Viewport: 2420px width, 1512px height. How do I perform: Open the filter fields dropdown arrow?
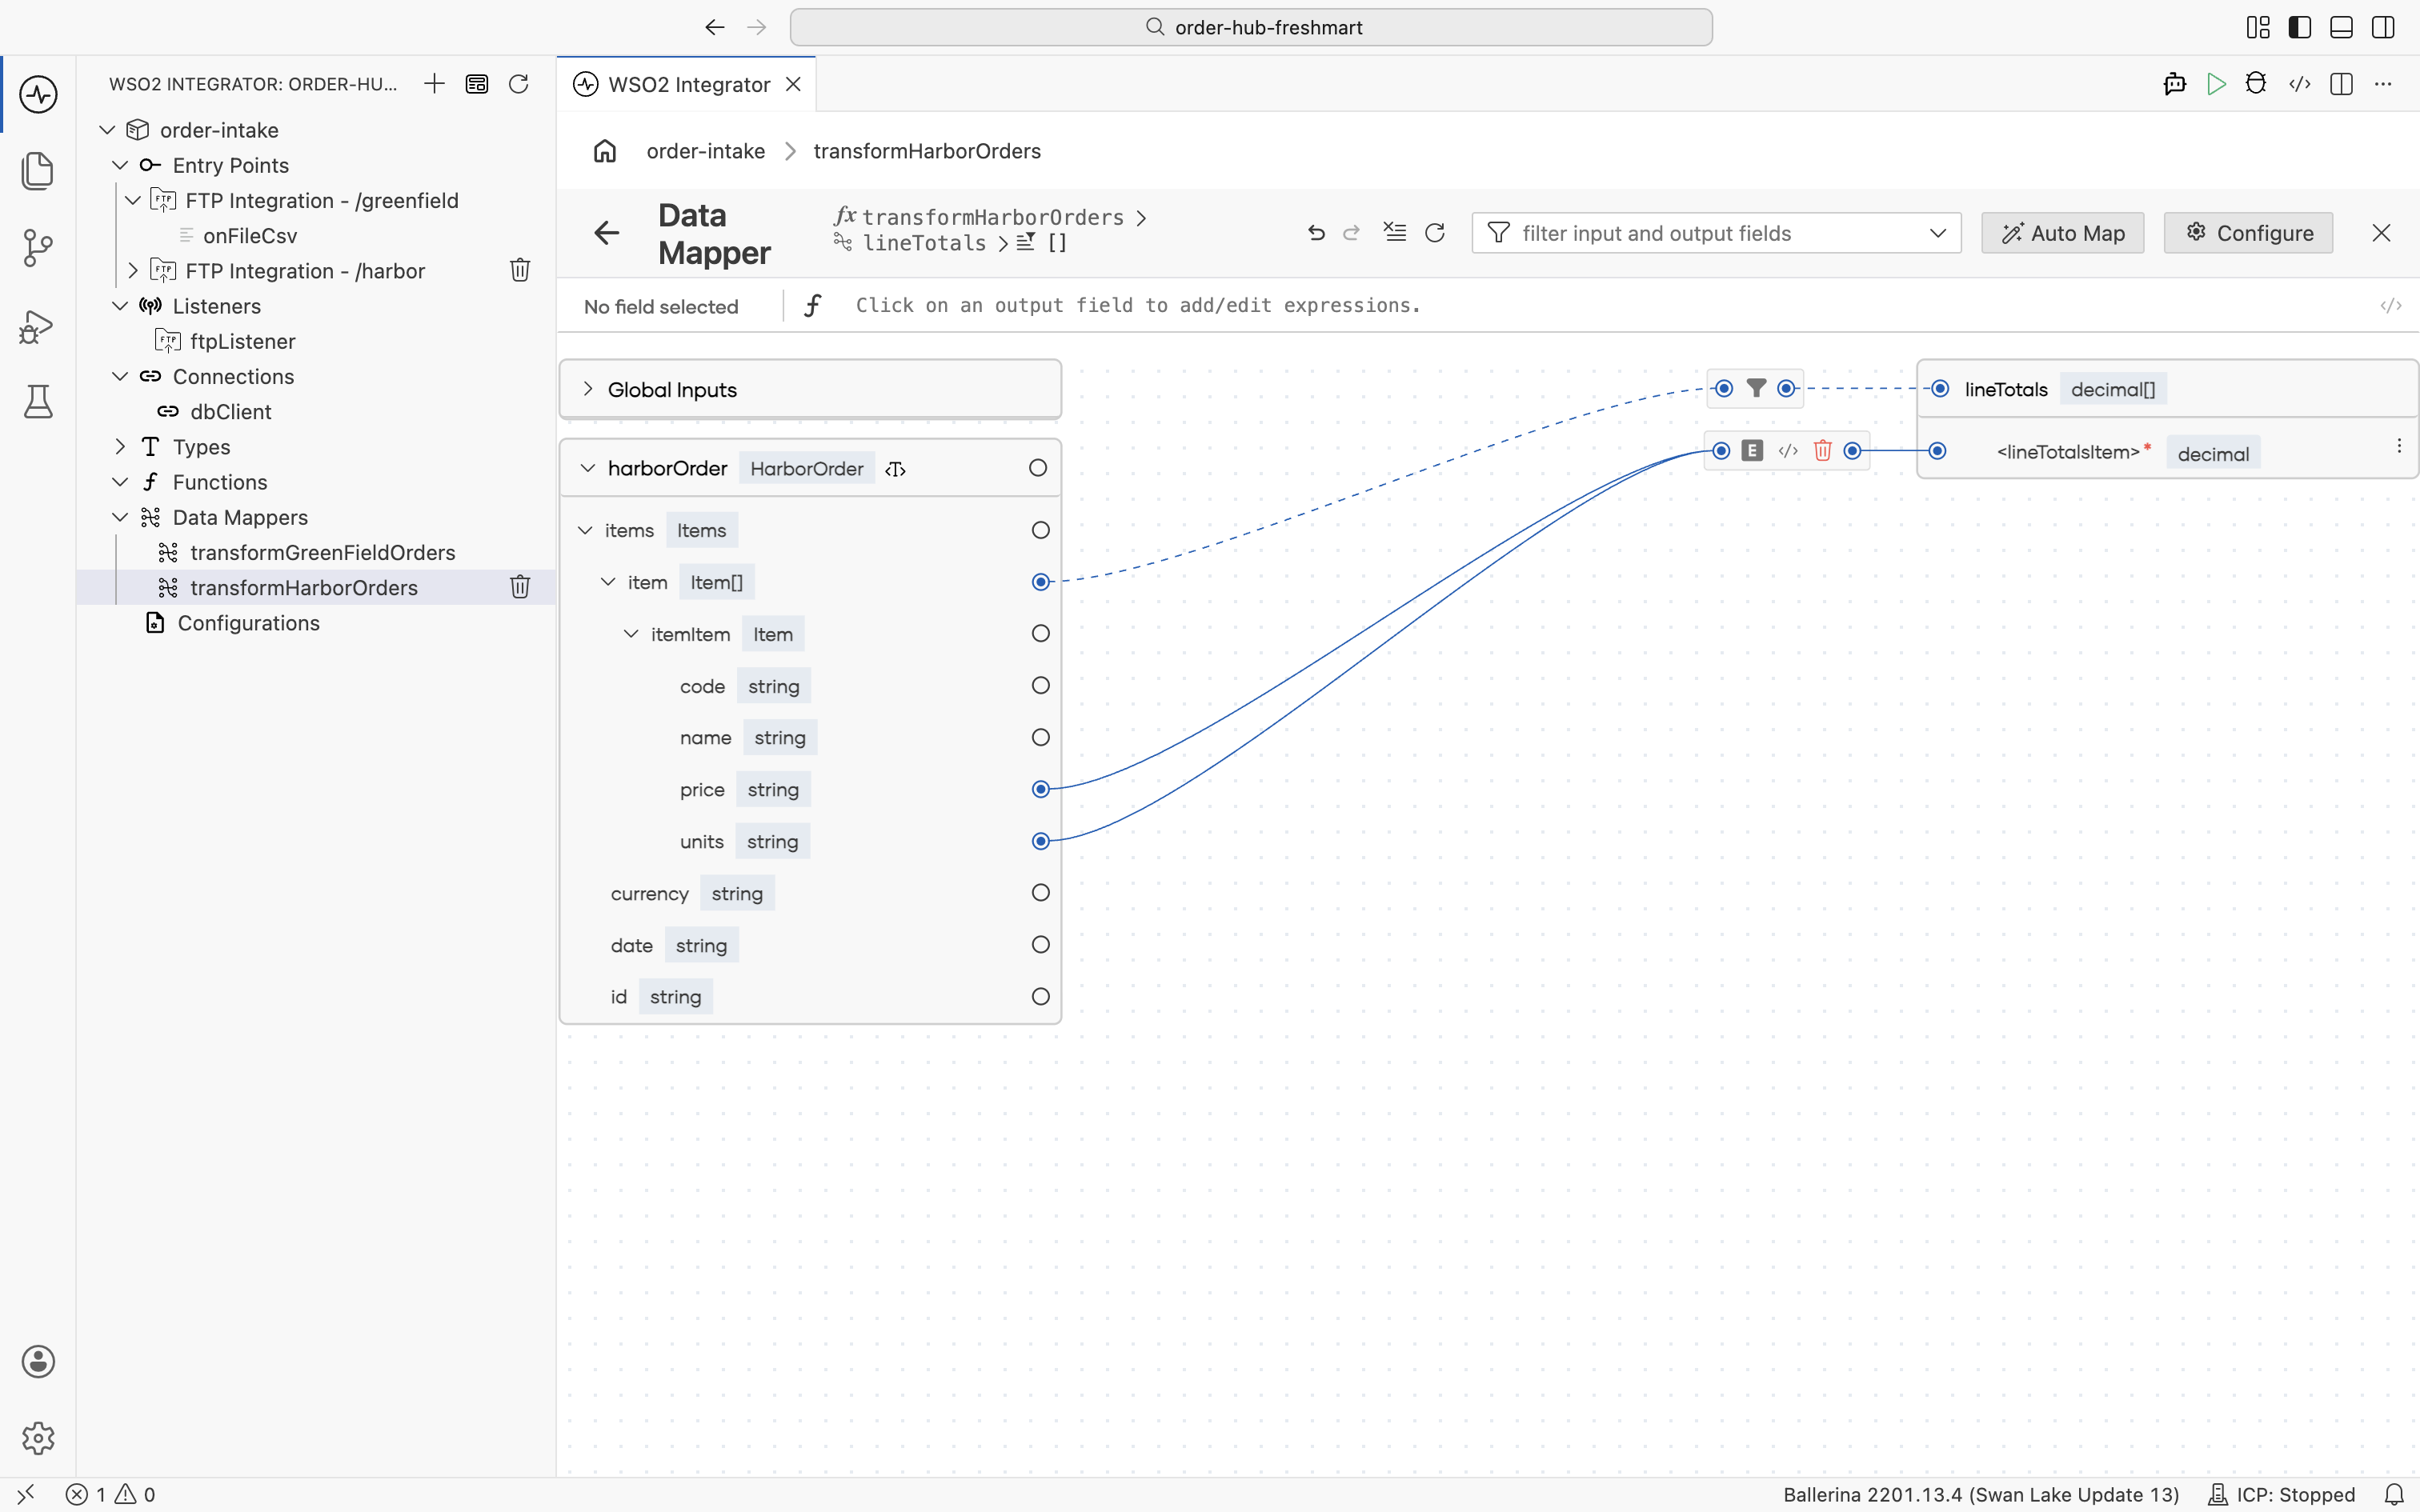(x=1938, y=233)
